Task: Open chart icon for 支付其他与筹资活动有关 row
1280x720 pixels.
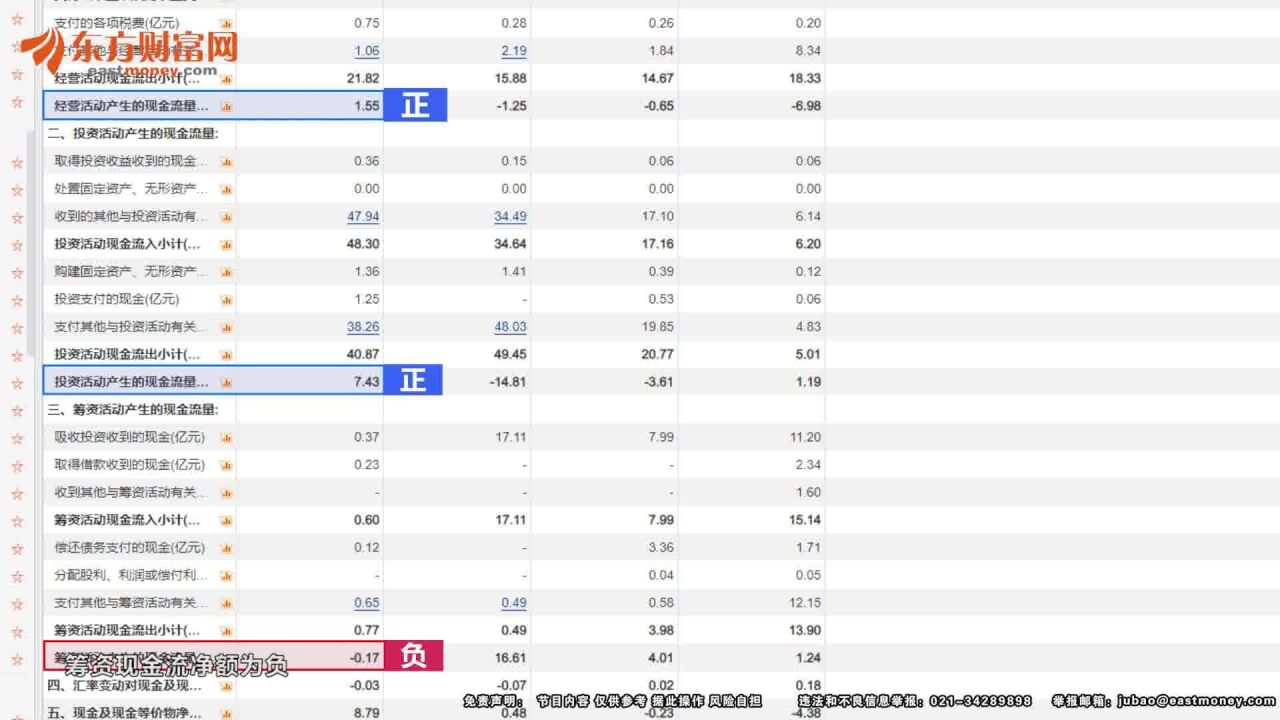Action: click(226, 603)
